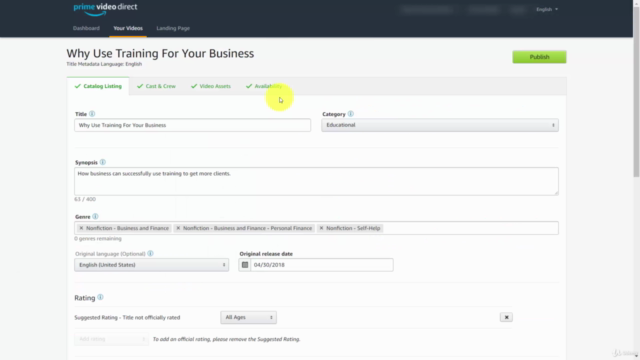Remove the Personal Finance genre tag
Screen dimensions: 640x360
pos(178,228)
